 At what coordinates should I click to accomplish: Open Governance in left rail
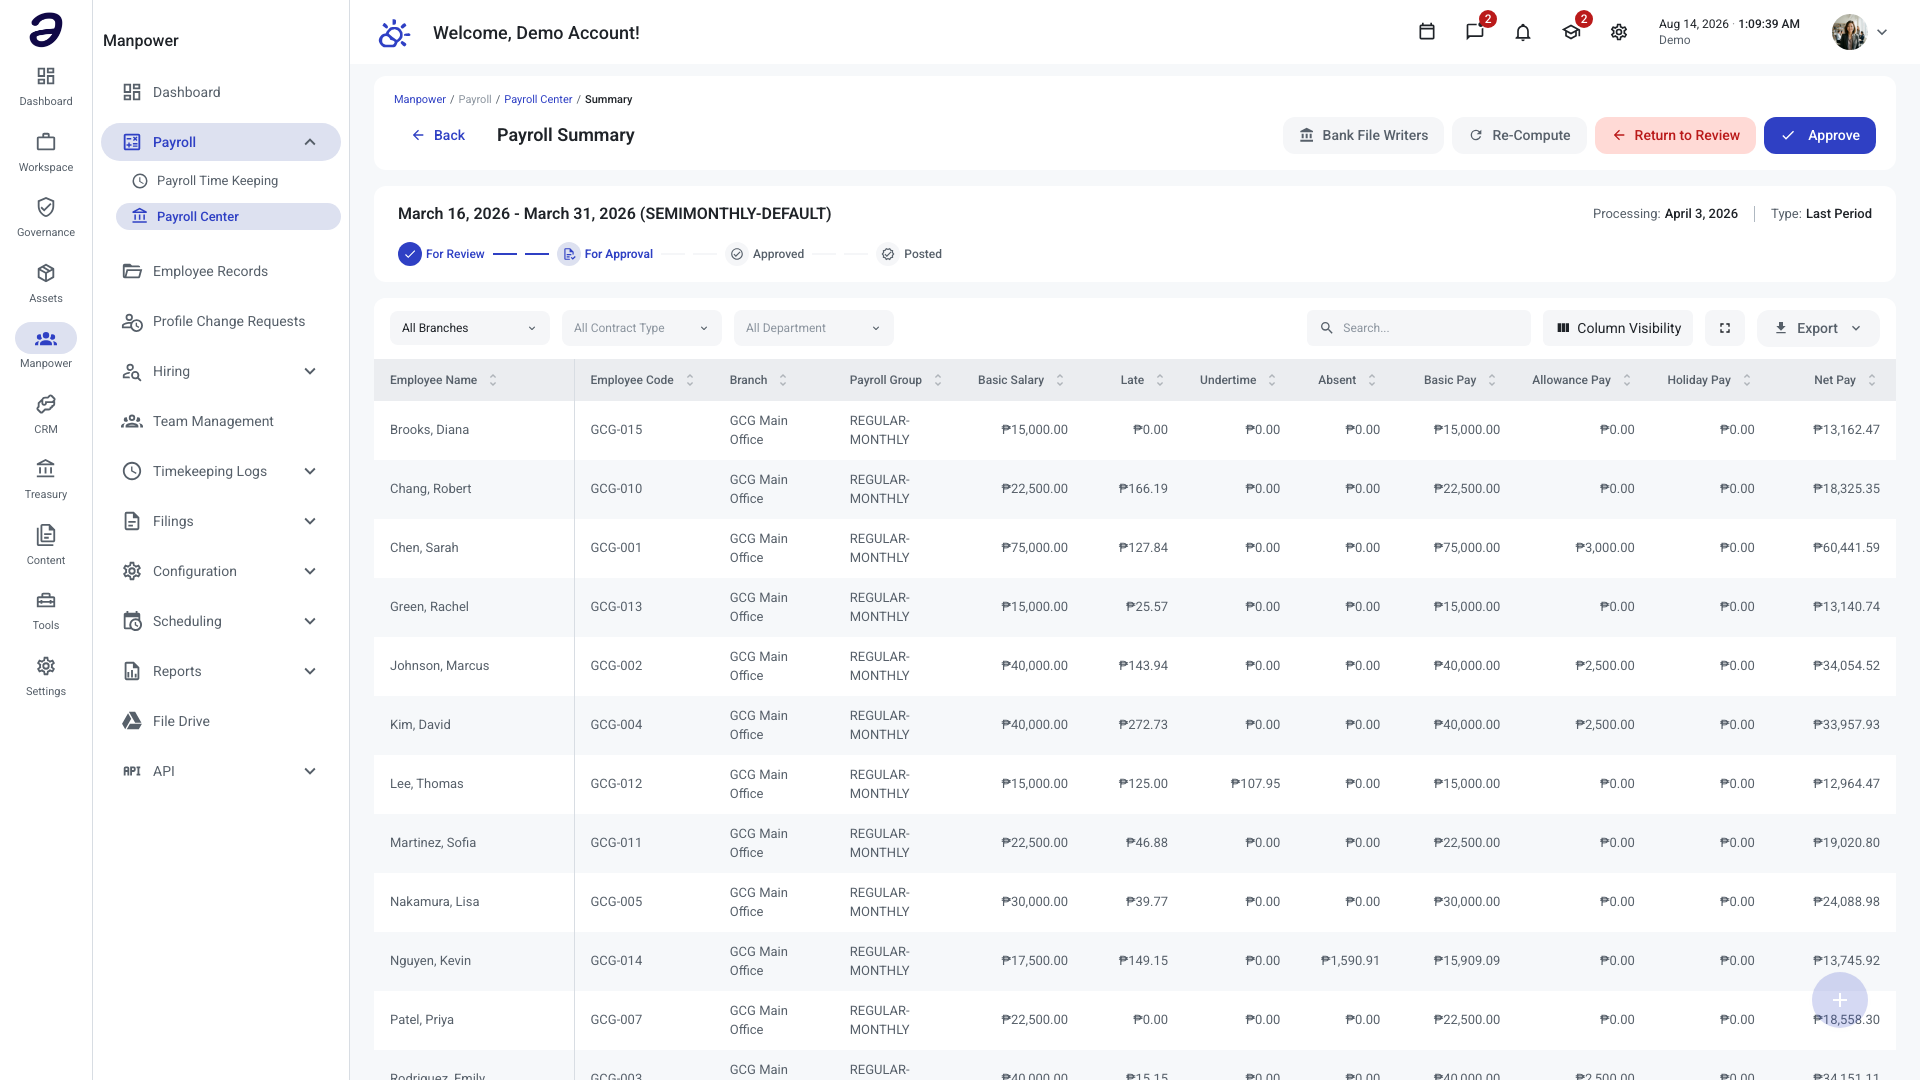pyautogui.click(x=46, y=217)
